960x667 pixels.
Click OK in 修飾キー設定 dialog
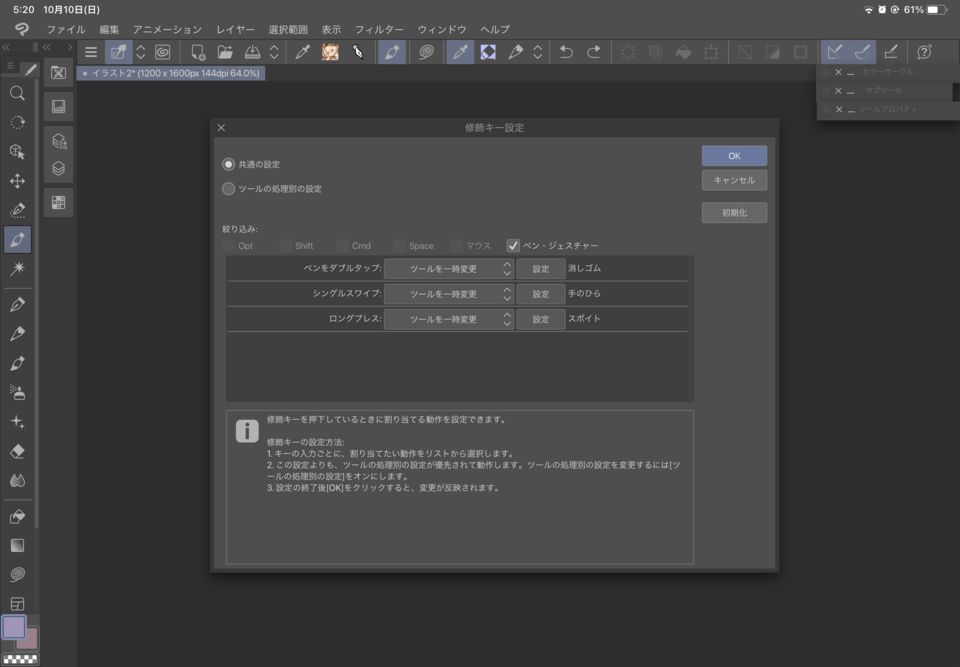click(734, 156)
